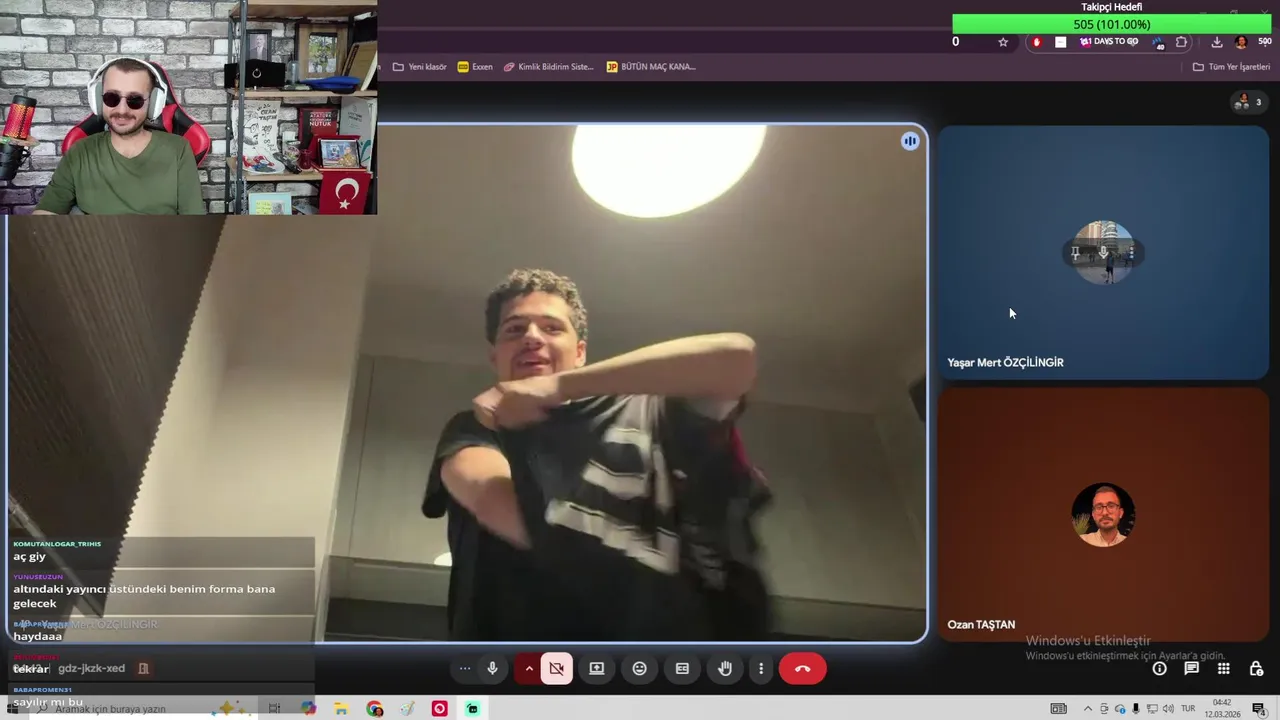Viewport: 1280px width, 720px height.
Task: Start presenting your screen
Action: (x=597, y=668)
